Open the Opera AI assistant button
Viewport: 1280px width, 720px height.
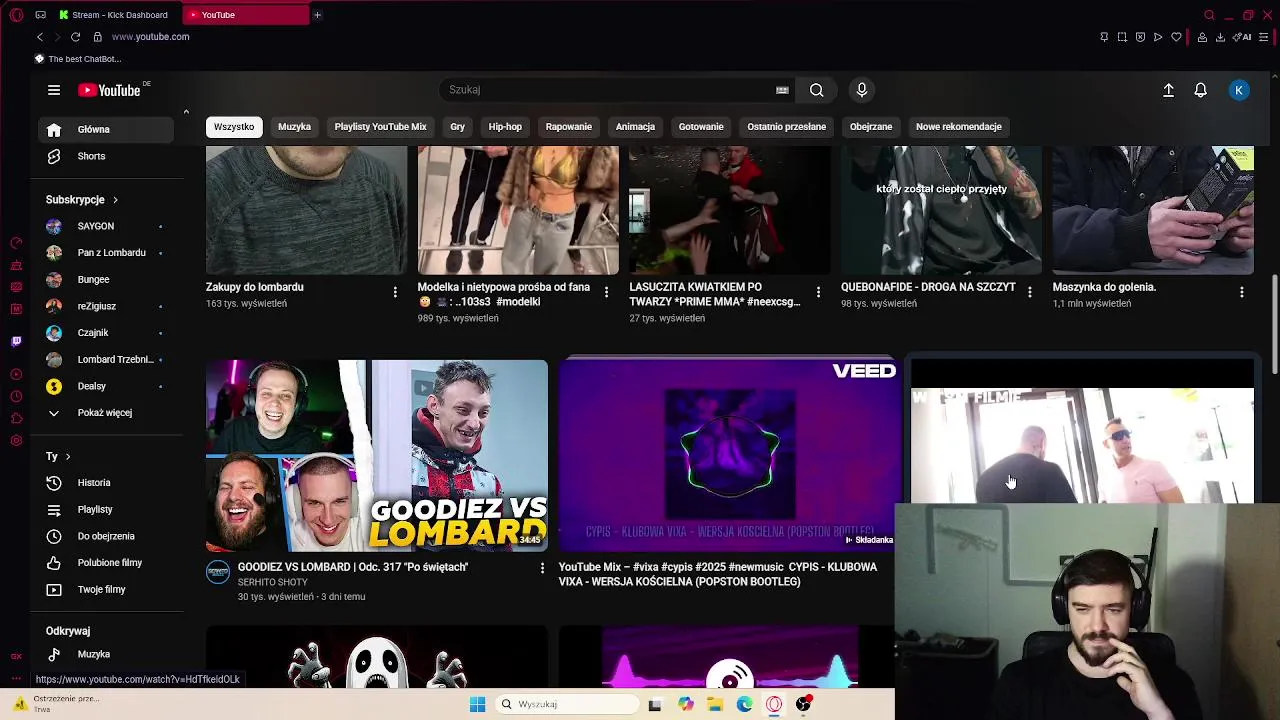click(x=1242, y=37)
